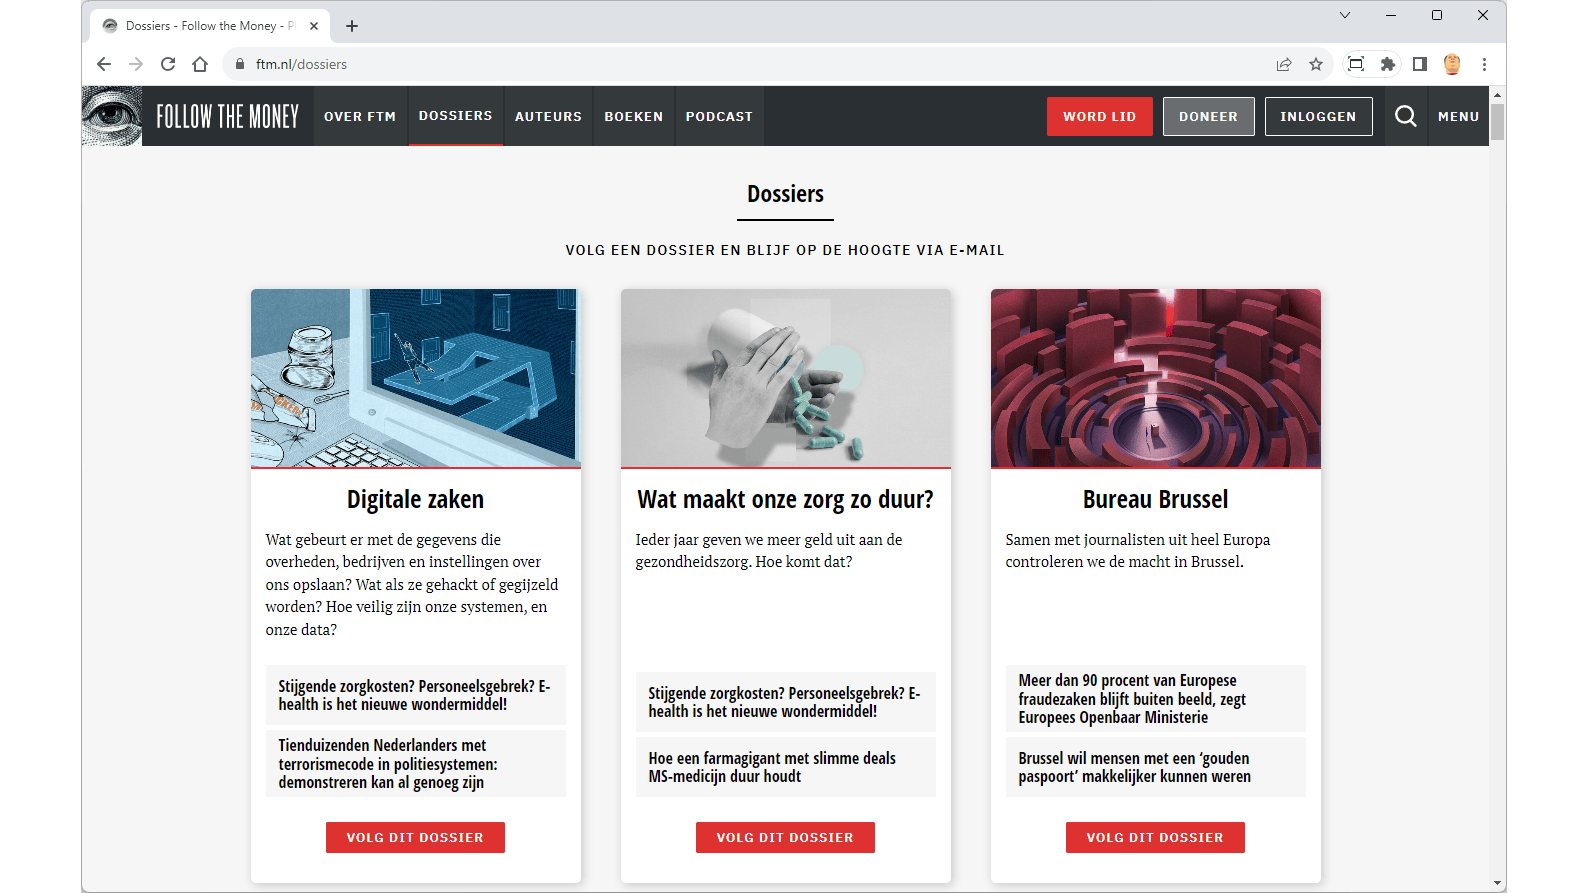
Task: Follow the 'Wat maakt onze zorg' dossier
Action: pos(786,837)
